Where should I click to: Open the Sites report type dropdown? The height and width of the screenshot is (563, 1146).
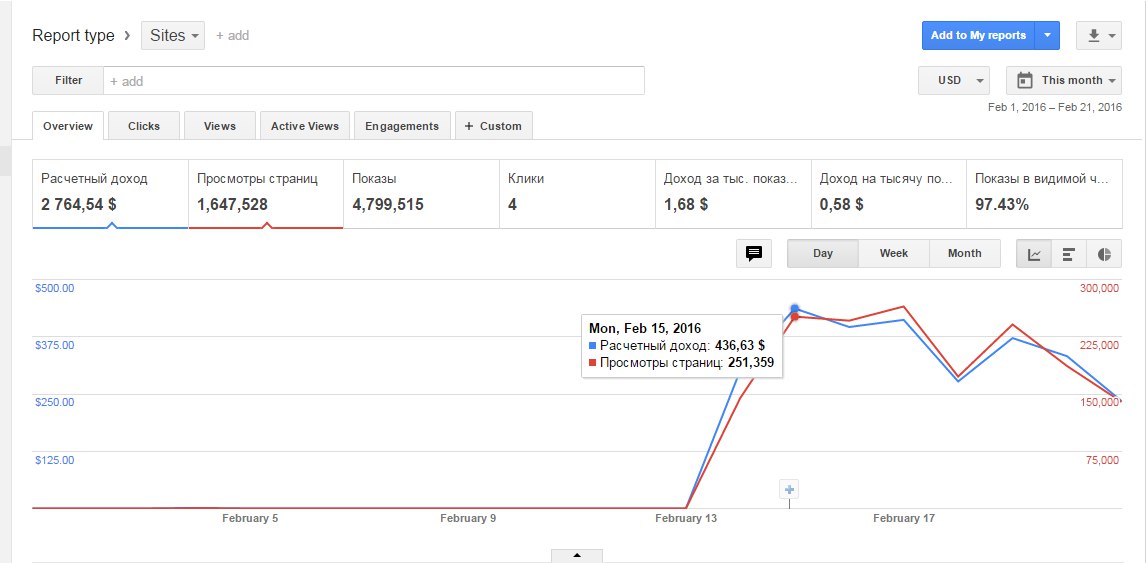point(173,36)
